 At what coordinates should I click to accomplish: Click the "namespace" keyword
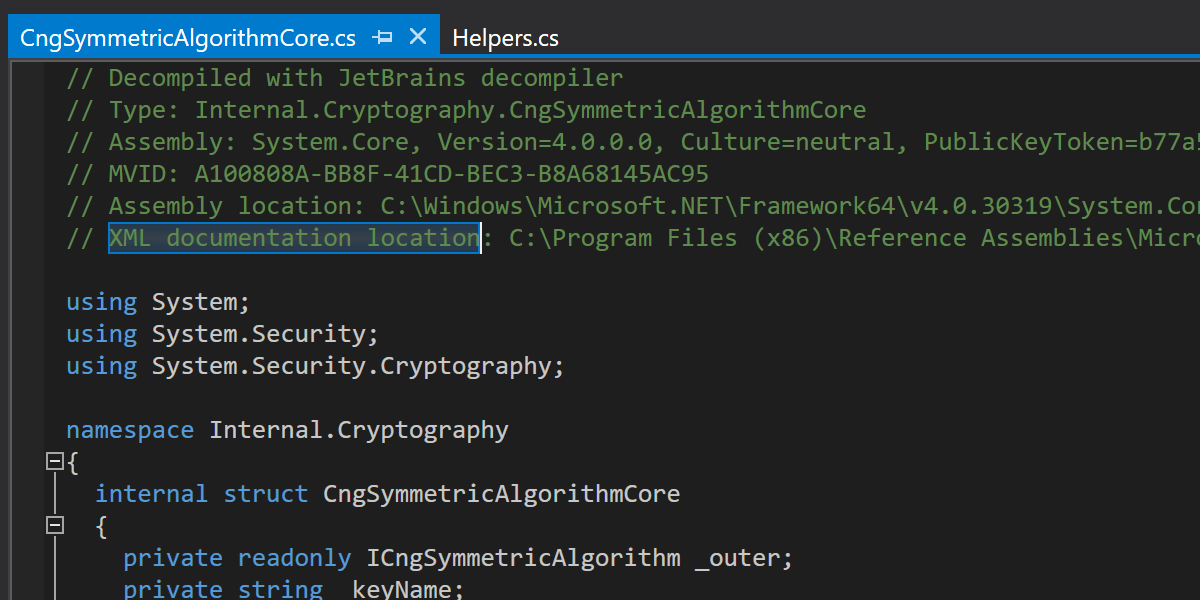point(130,430)
